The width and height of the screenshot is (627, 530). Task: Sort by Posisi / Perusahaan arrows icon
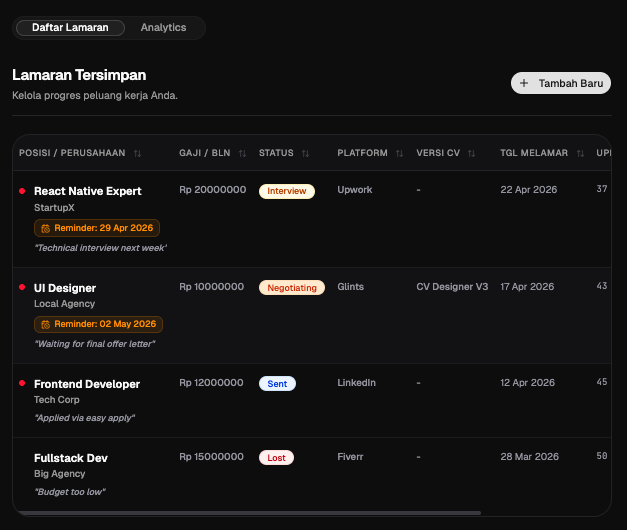[138, 153]
